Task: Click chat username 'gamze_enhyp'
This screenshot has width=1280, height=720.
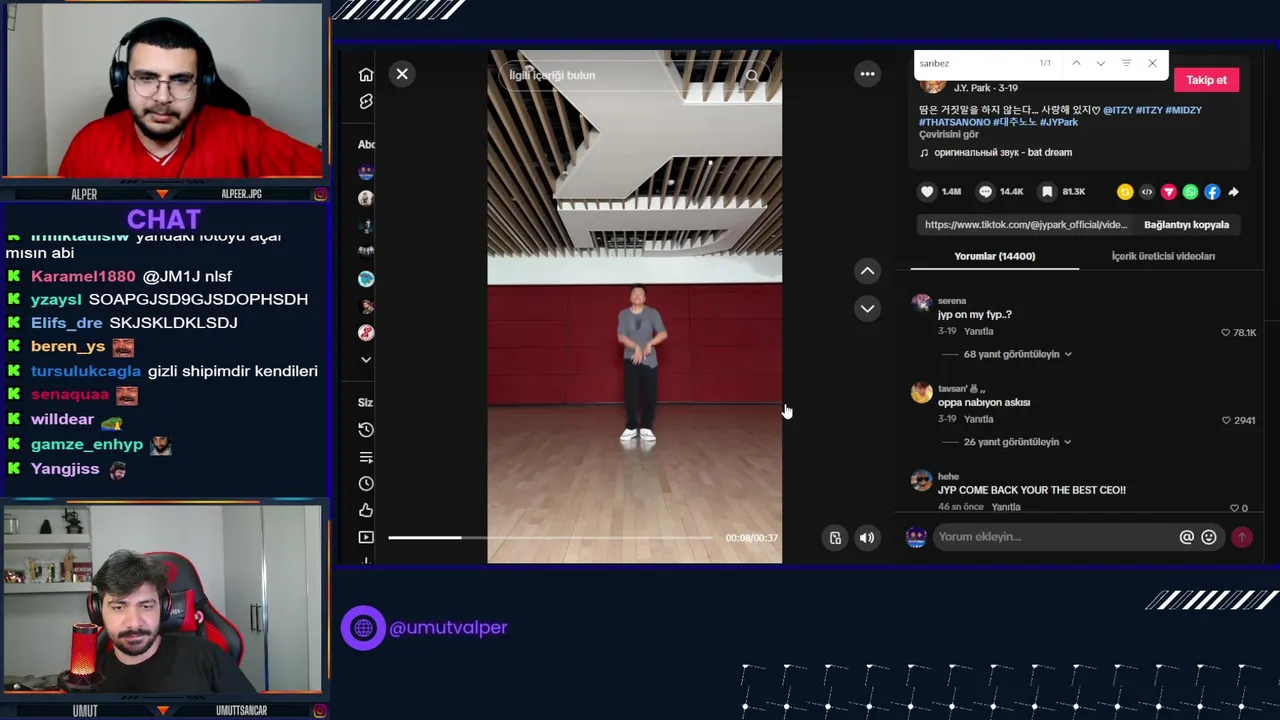Action: pos(87,444)
